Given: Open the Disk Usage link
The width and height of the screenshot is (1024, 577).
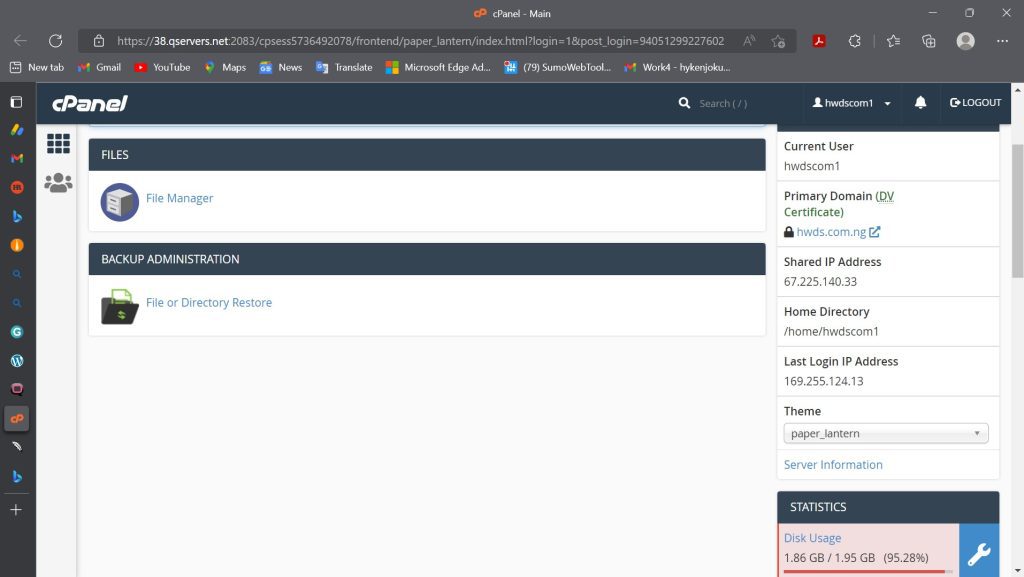Looking at the screenshot, I should click(812, 538).
